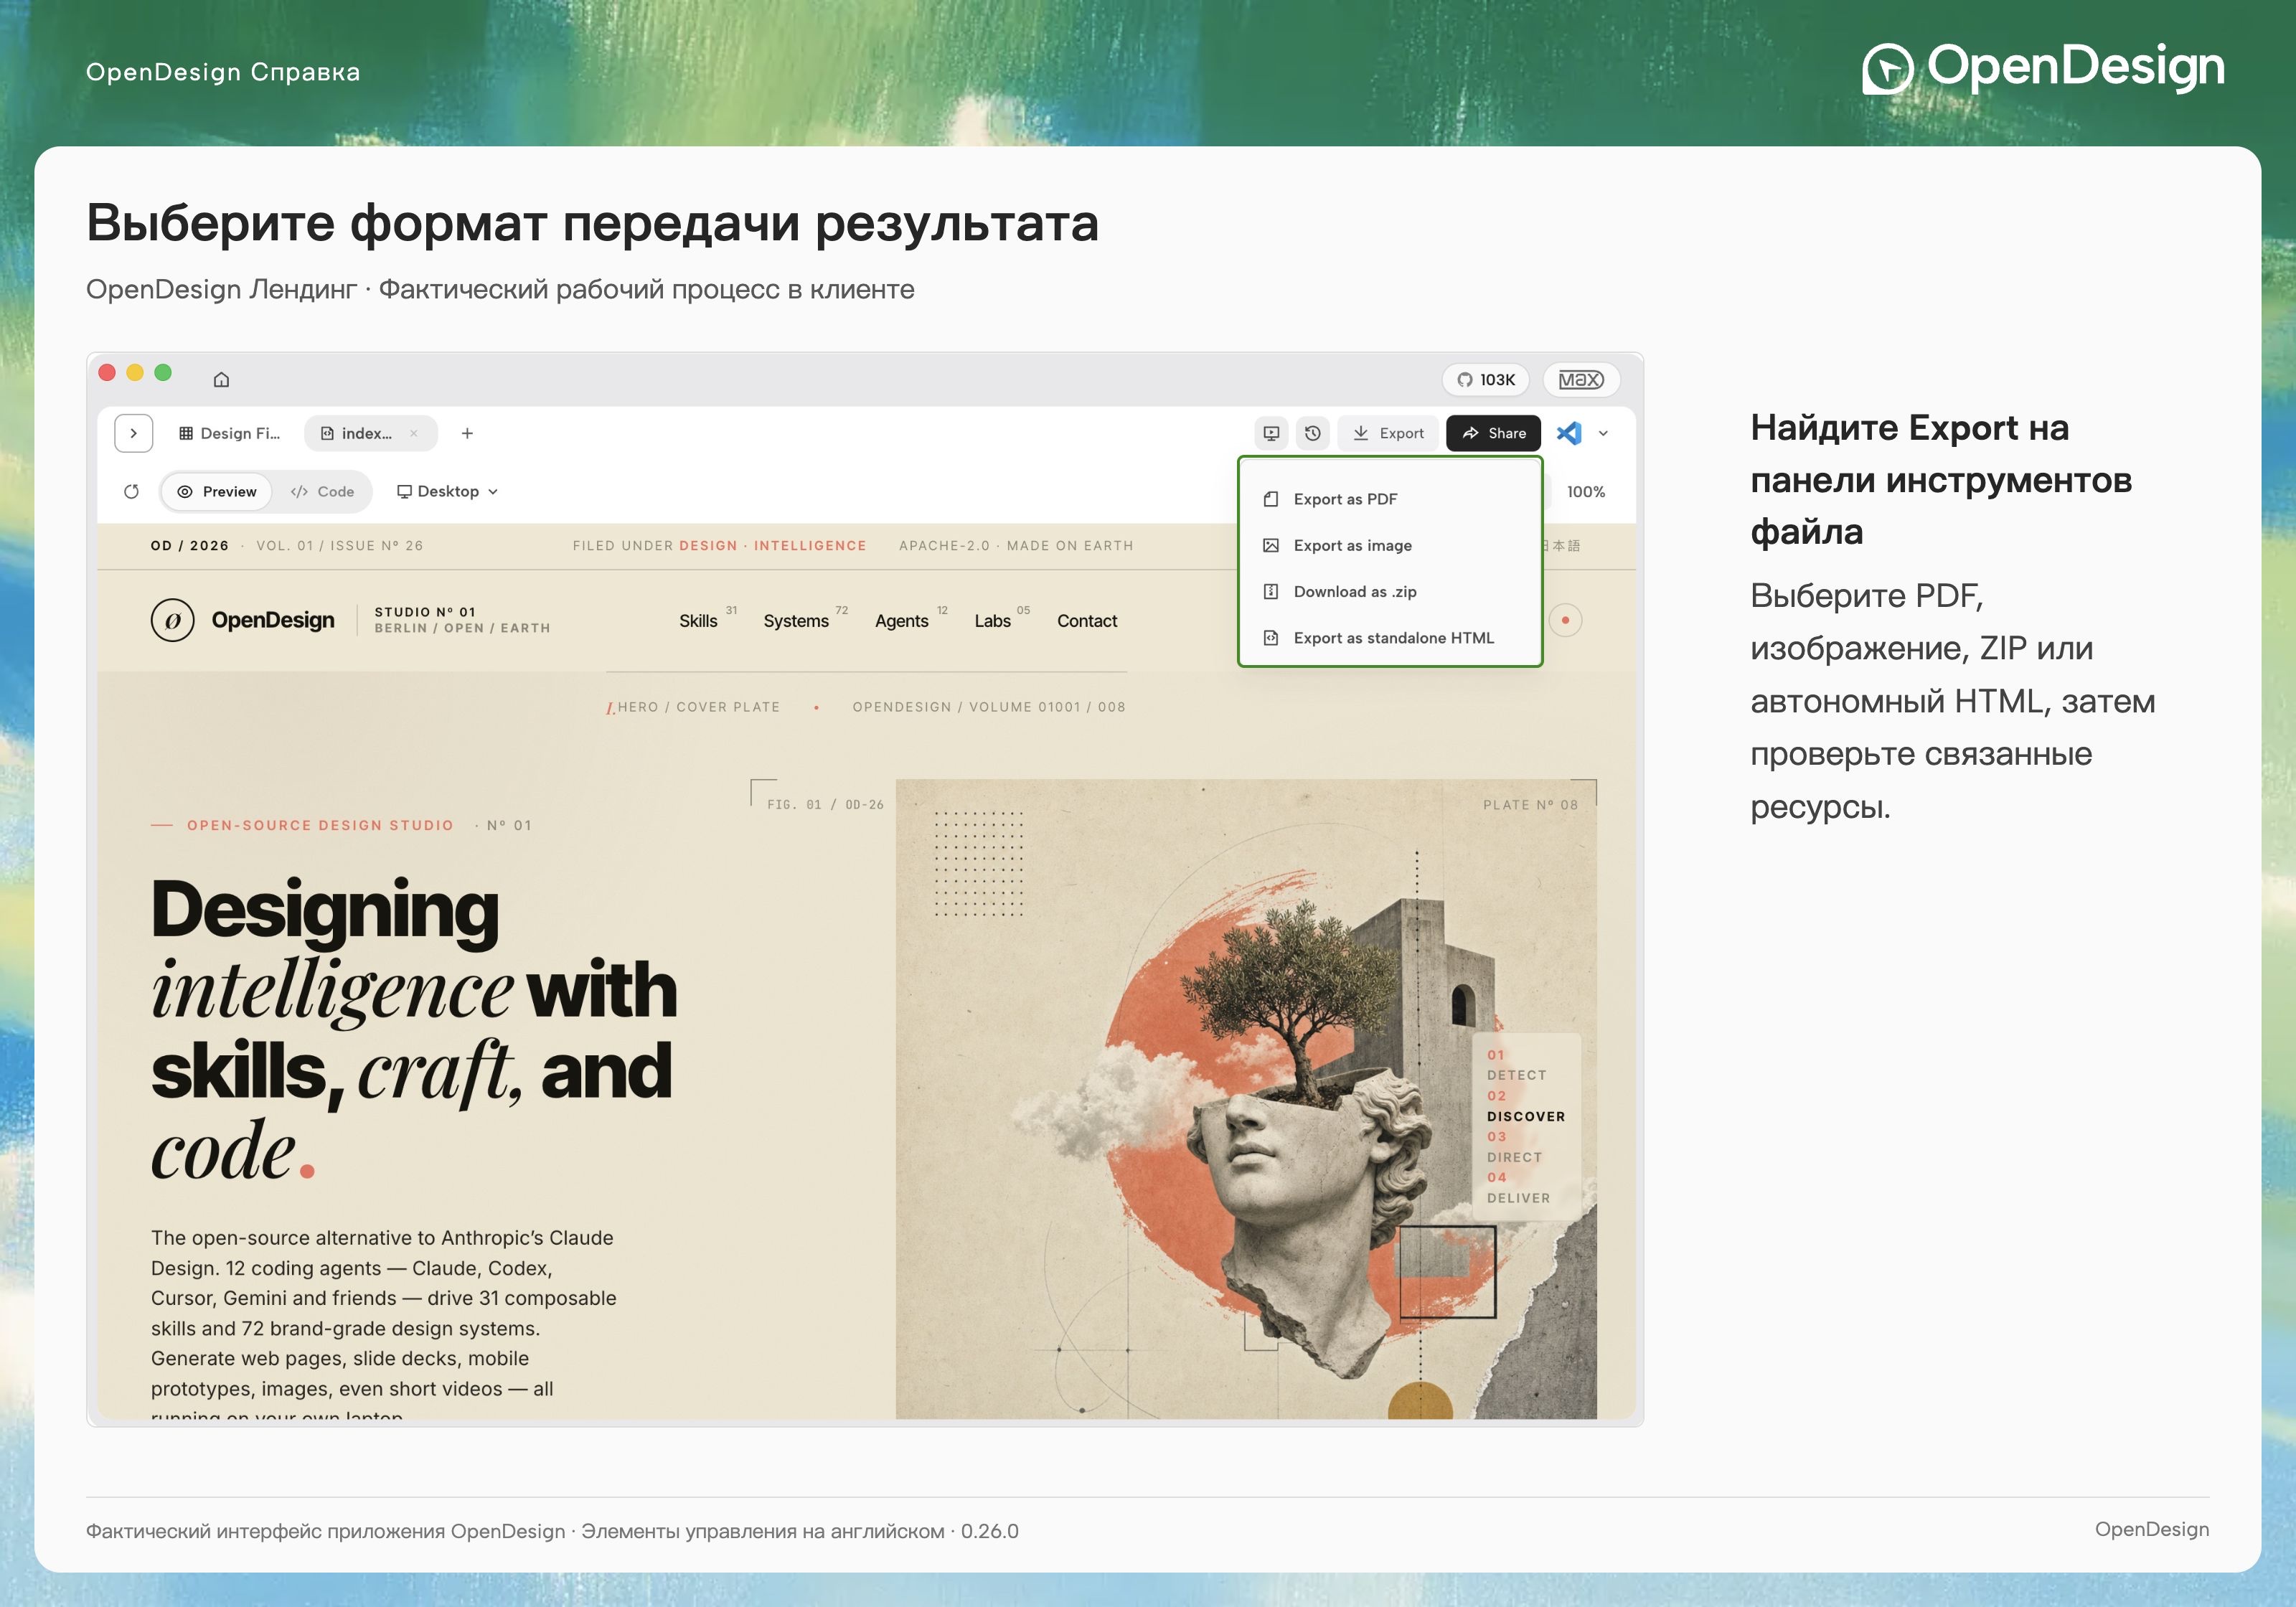Open the Design Files tab
This screenshot has height=1607, width=2296.
[230, 433]
